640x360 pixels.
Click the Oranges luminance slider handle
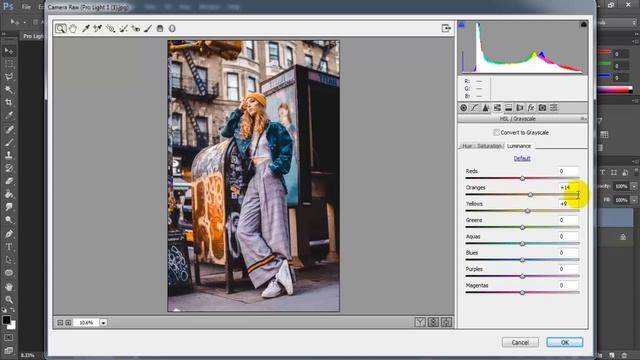pos(530,195)
